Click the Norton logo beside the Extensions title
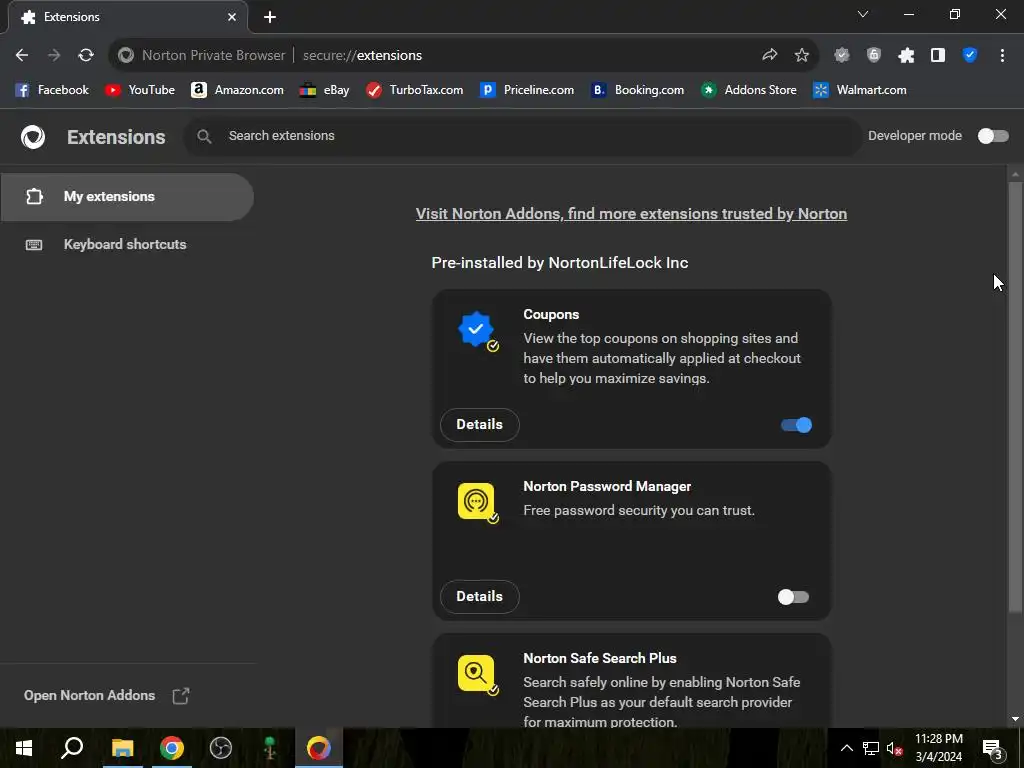This screenshot has height=768, width=1024. (x=33, y=137)
